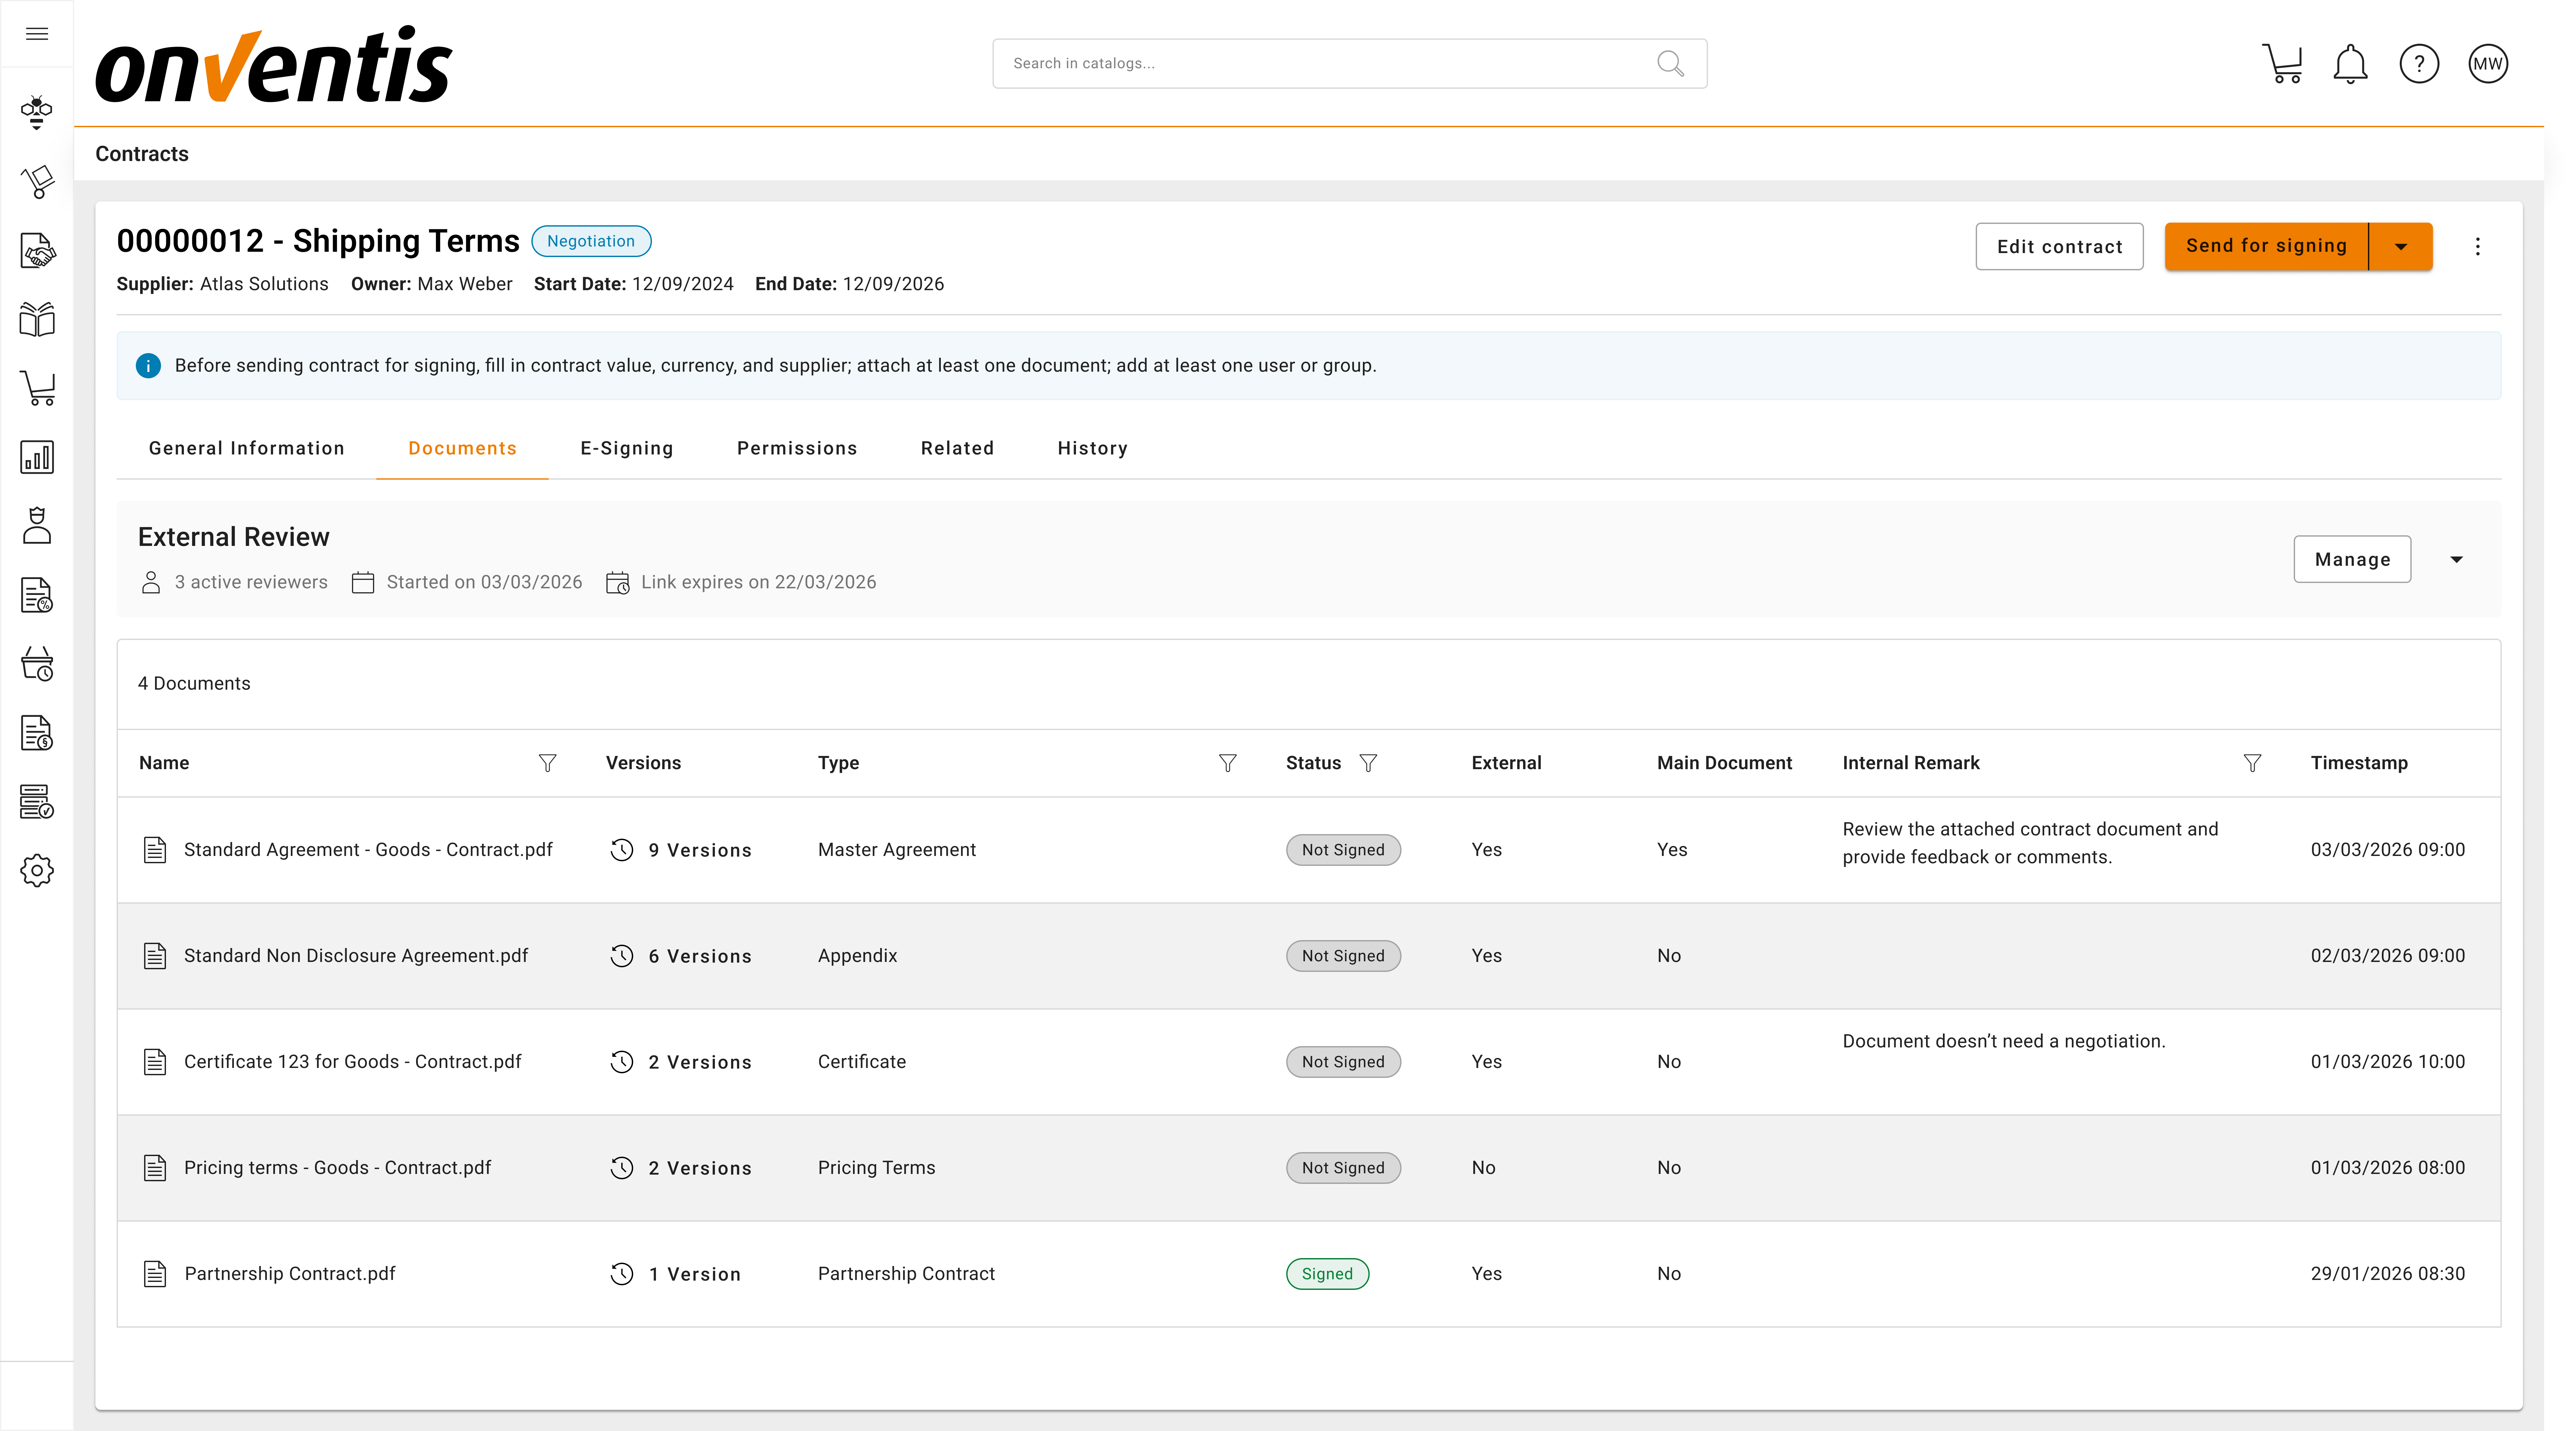Open Certificate 123 for Goods - Contract.pdf
The height and width of the screenshot is (1431, 2576).
(353, 1062)
